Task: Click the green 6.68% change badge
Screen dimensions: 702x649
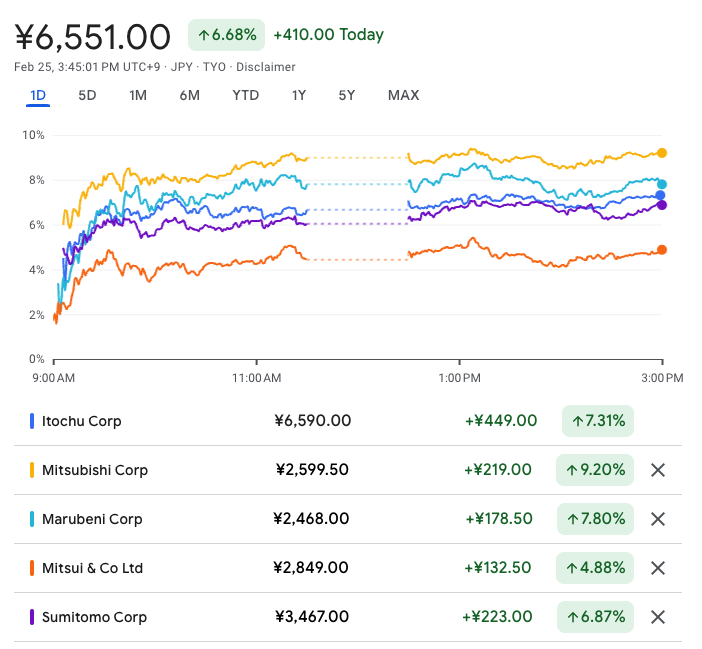Action: (x=226, y=35)
